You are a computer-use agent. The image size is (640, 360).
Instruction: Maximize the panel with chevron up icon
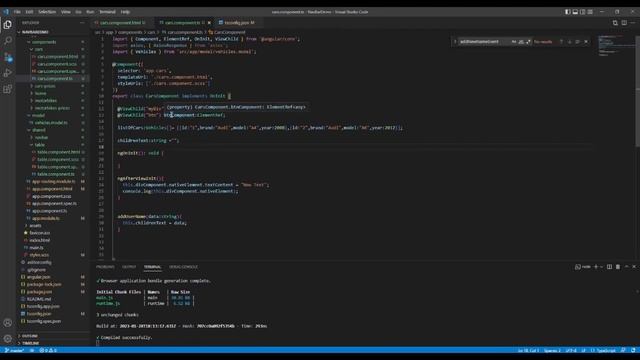627,267
